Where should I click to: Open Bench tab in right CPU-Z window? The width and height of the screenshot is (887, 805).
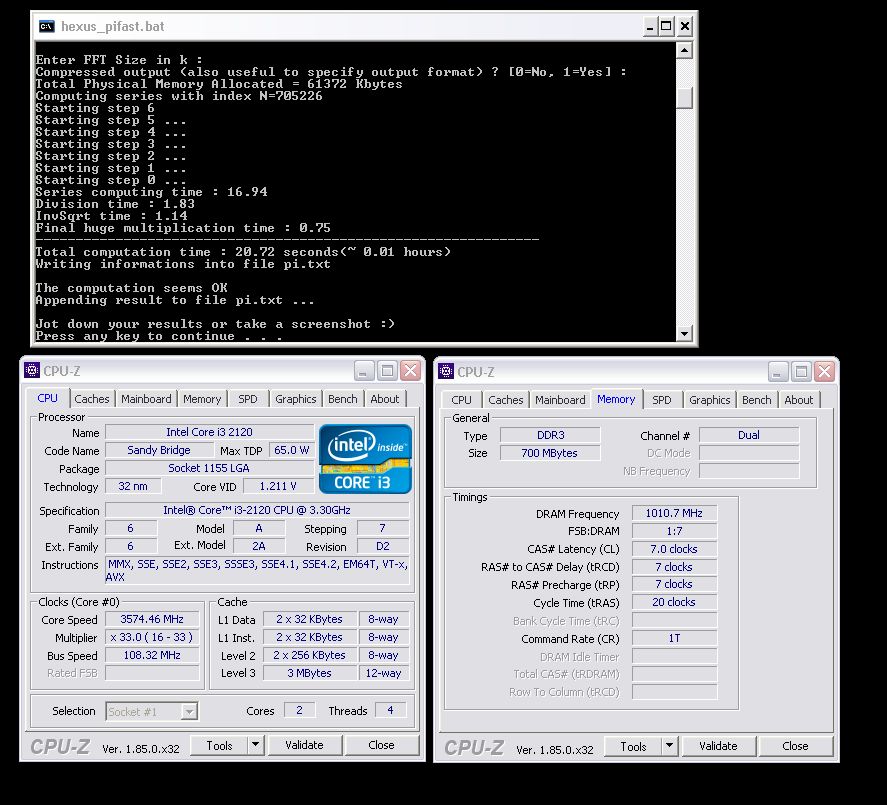[757, 400]
